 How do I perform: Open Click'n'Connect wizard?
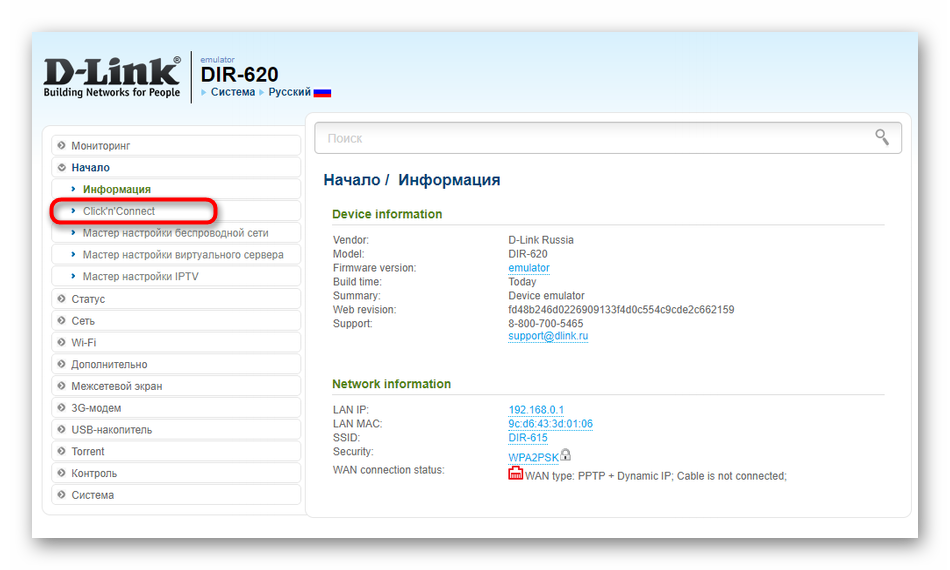point(119,211)
